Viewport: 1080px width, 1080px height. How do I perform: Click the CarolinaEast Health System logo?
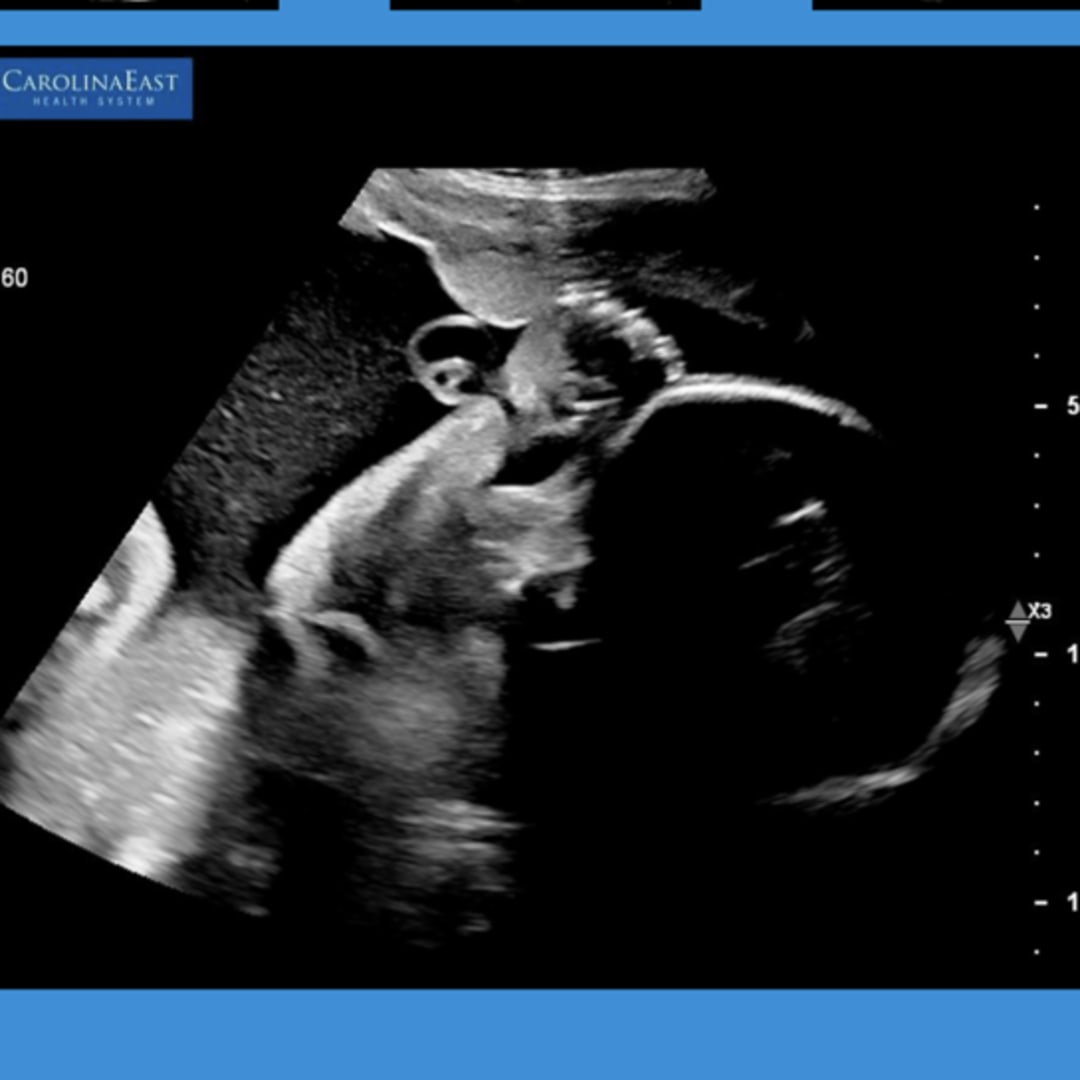96,88
